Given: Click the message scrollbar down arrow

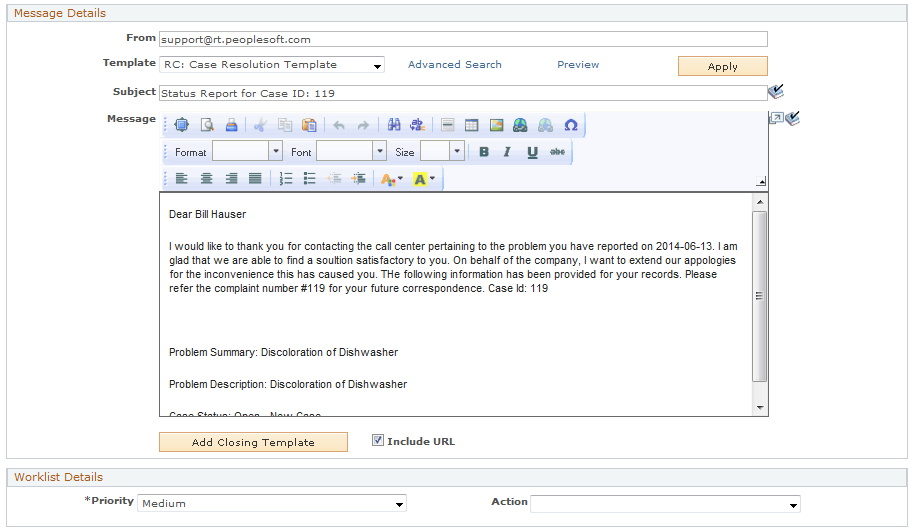Looking at the screenshot, I should (x=760, y=407).
